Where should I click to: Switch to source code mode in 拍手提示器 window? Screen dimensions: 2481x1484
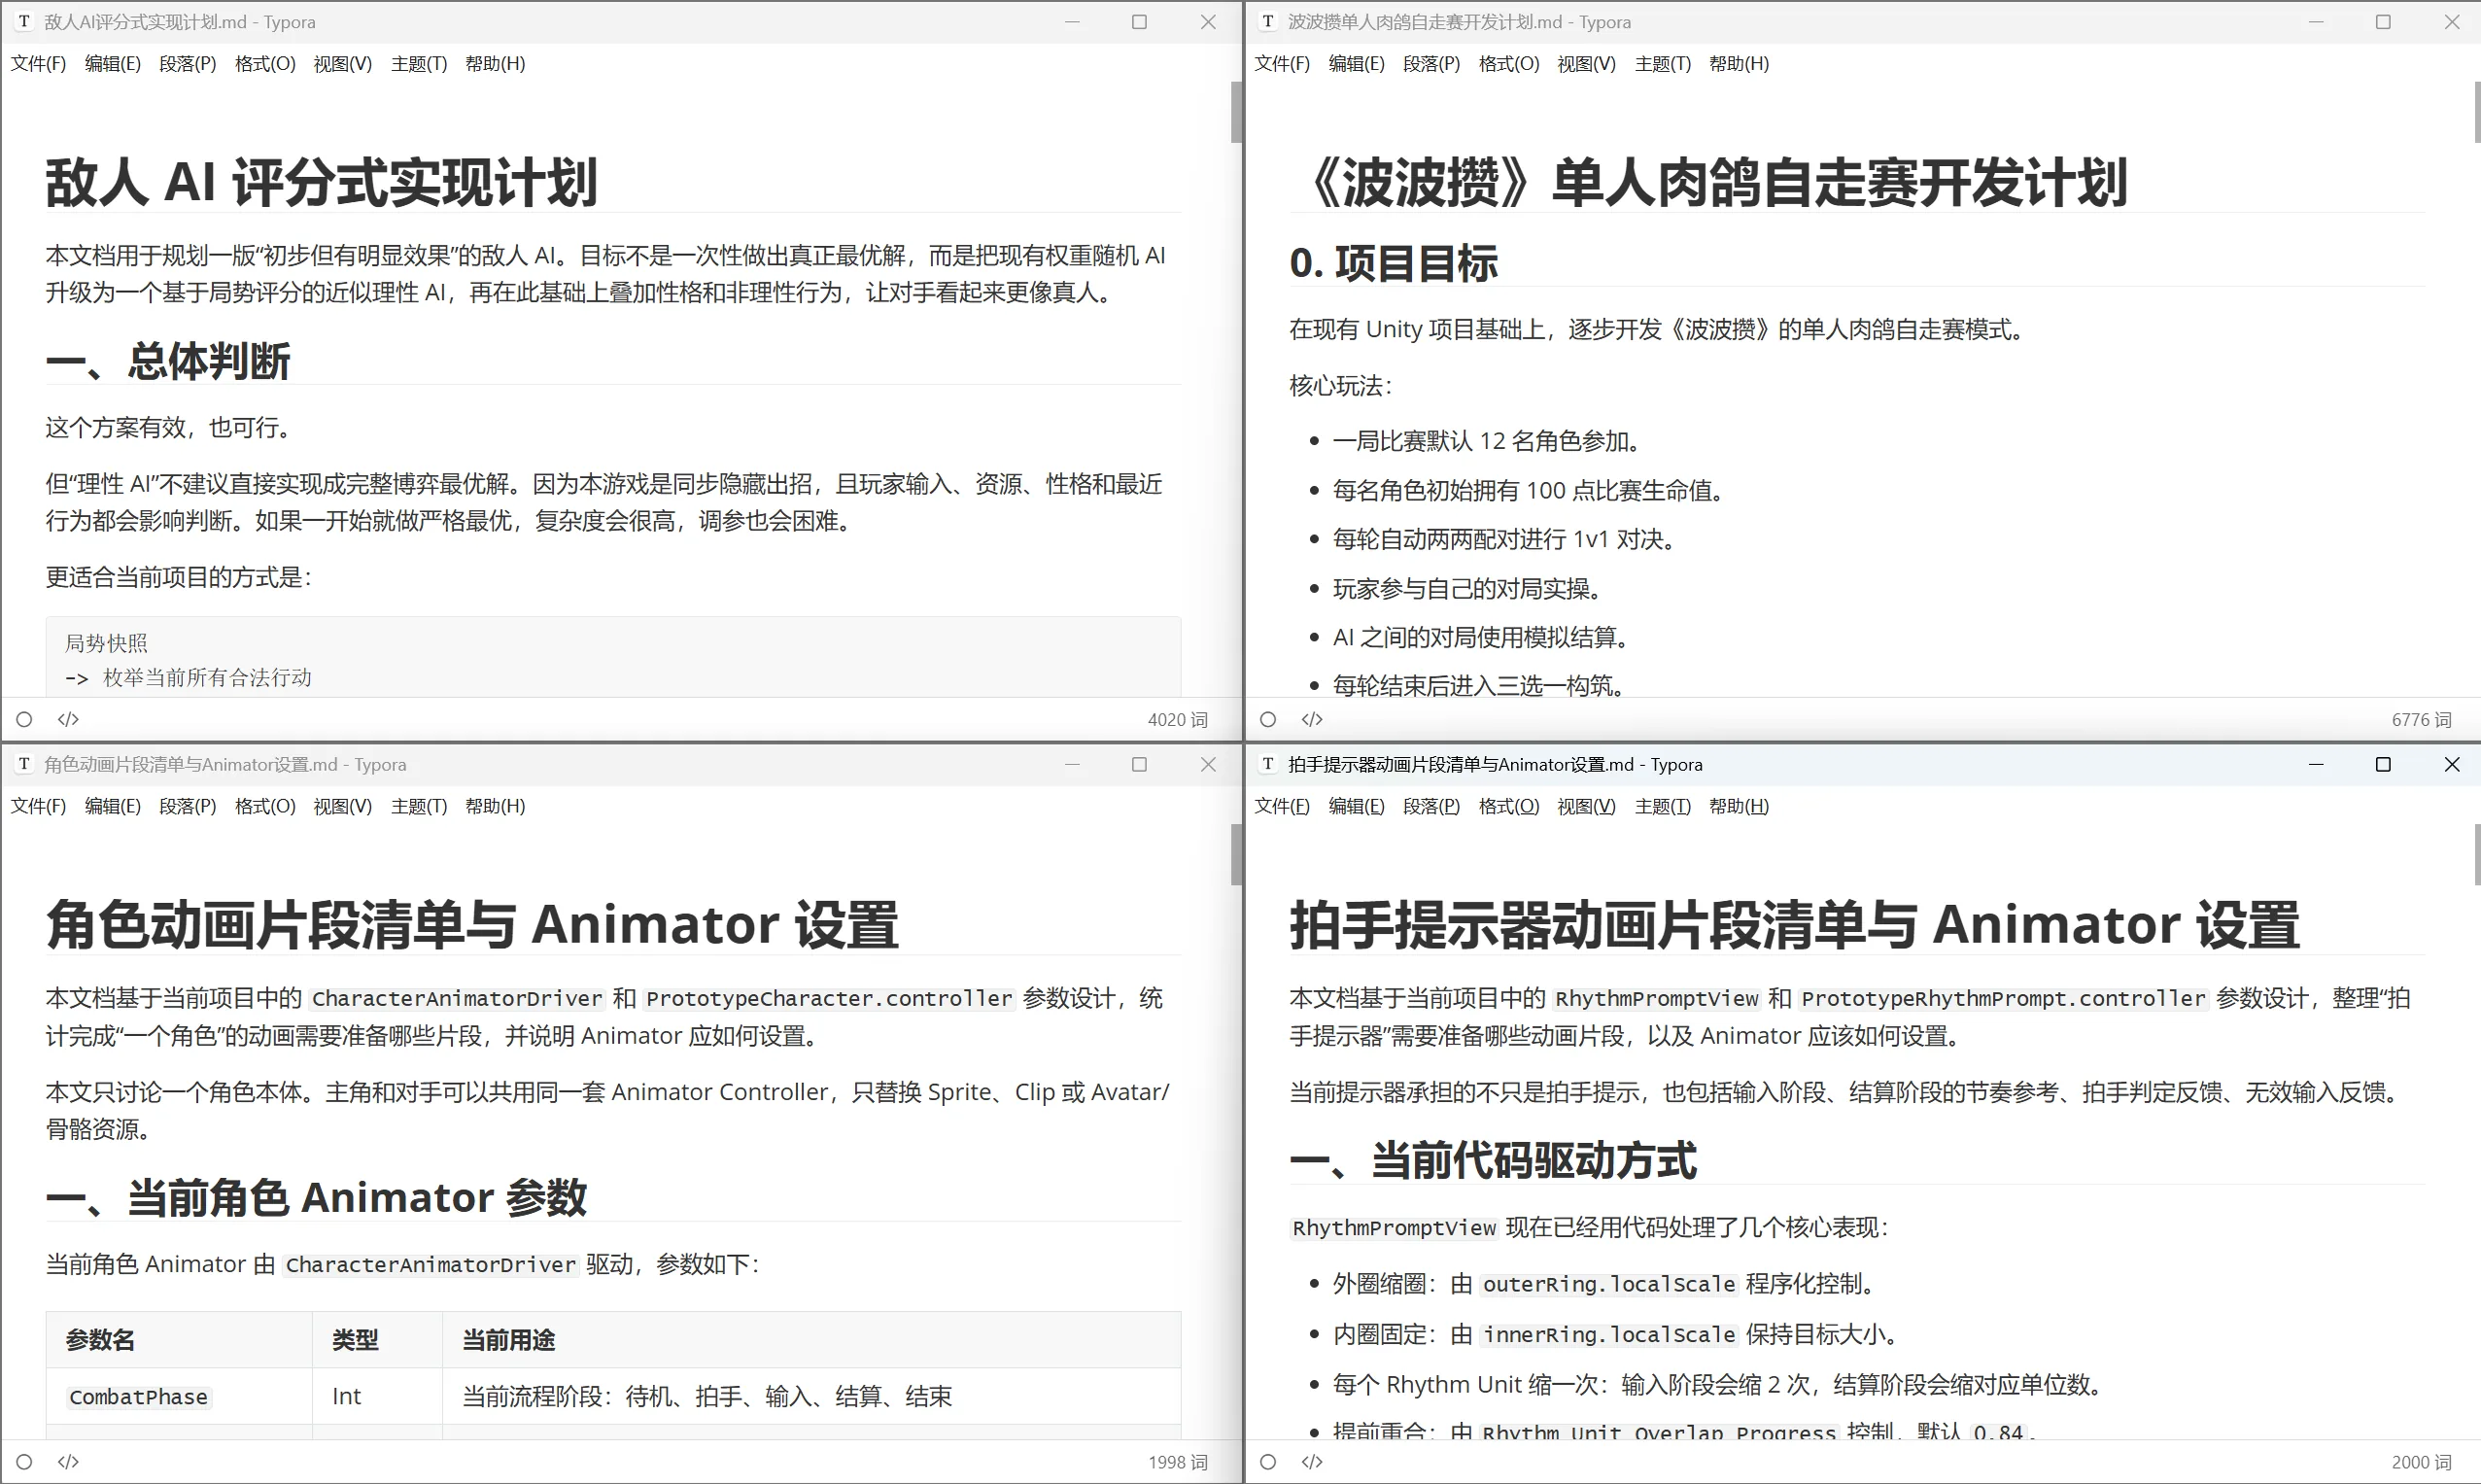1312,1462
